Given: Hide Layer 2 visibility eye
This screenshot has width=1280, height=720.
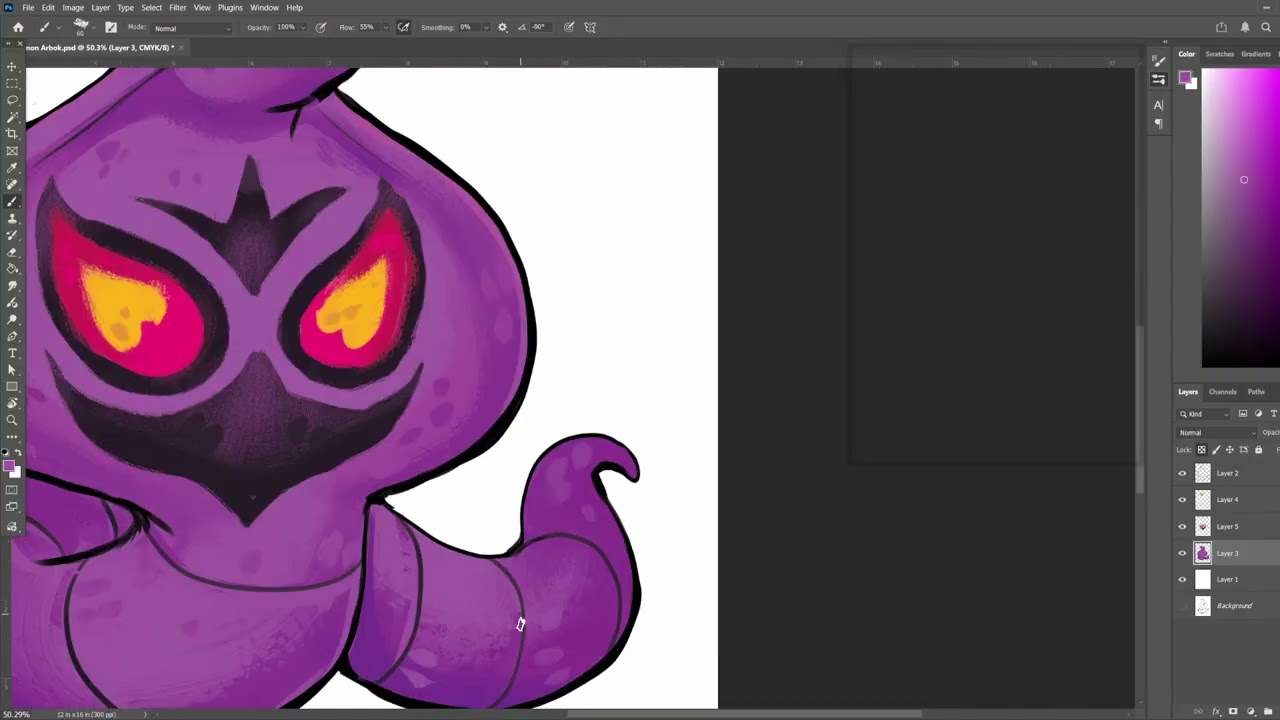Looking at the screenshot, I should click(1182, 473).
